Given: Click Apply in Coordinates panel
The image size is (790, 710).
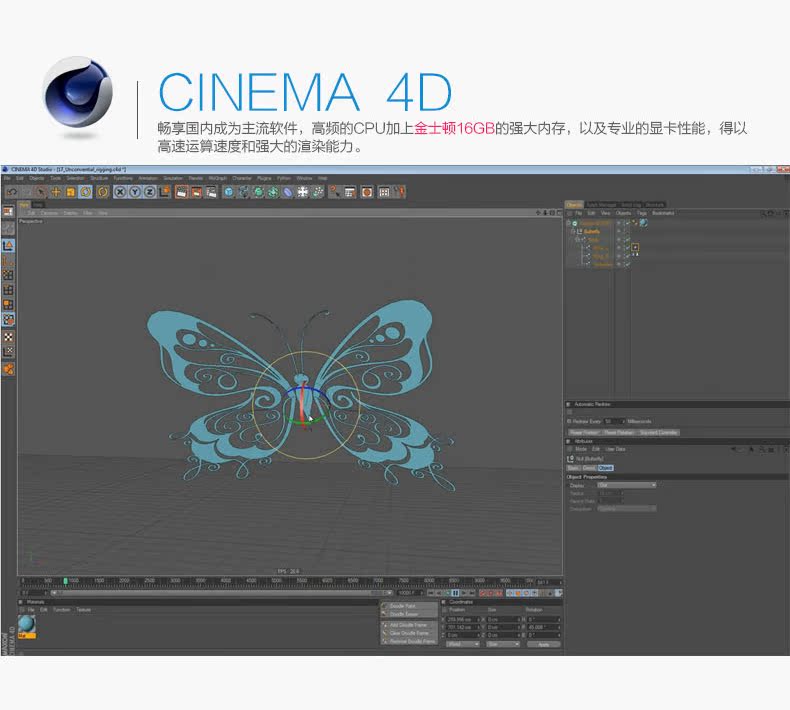Looking at the screenshot, I should (x=544, y=644).
